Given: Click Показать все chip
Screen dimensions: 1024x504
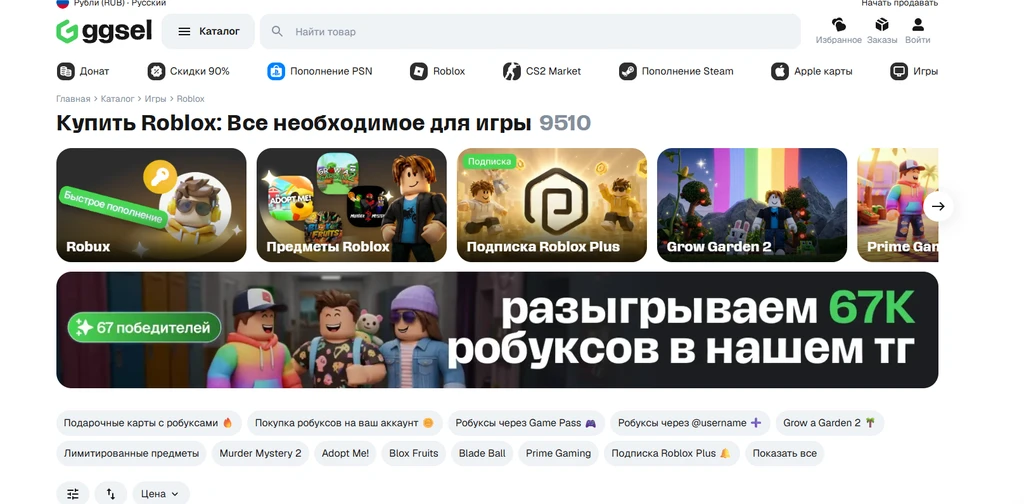Looking at the screenshot, I should tap(785, 453).
